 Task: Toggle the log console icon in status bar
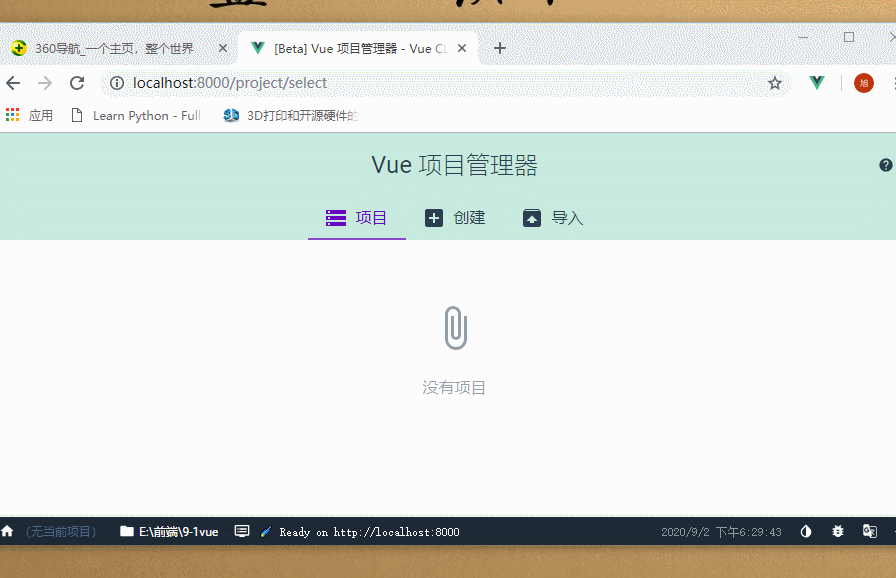(x=242, y=531)
